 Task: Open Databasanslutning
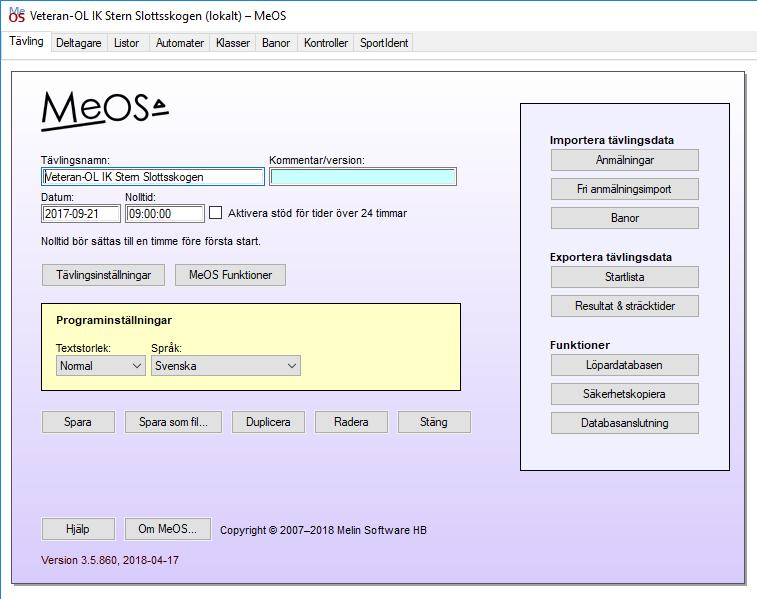point(625,423)
